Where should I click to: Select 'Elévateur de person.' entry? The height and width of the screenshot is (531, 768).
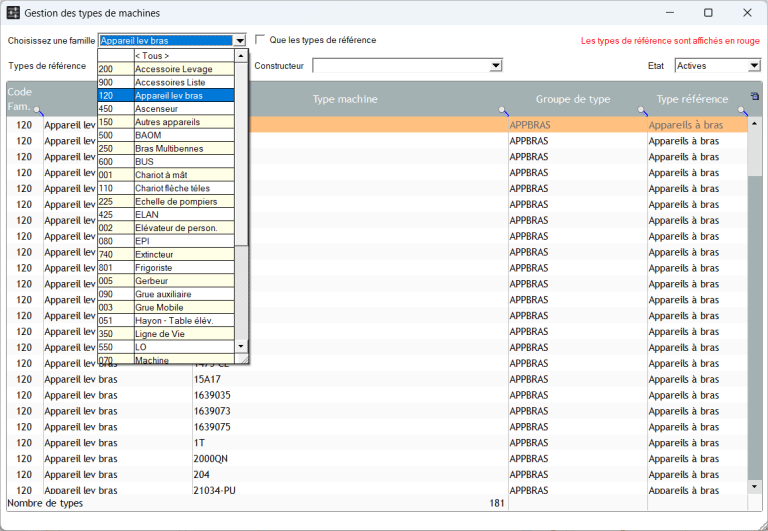[166, 227]
